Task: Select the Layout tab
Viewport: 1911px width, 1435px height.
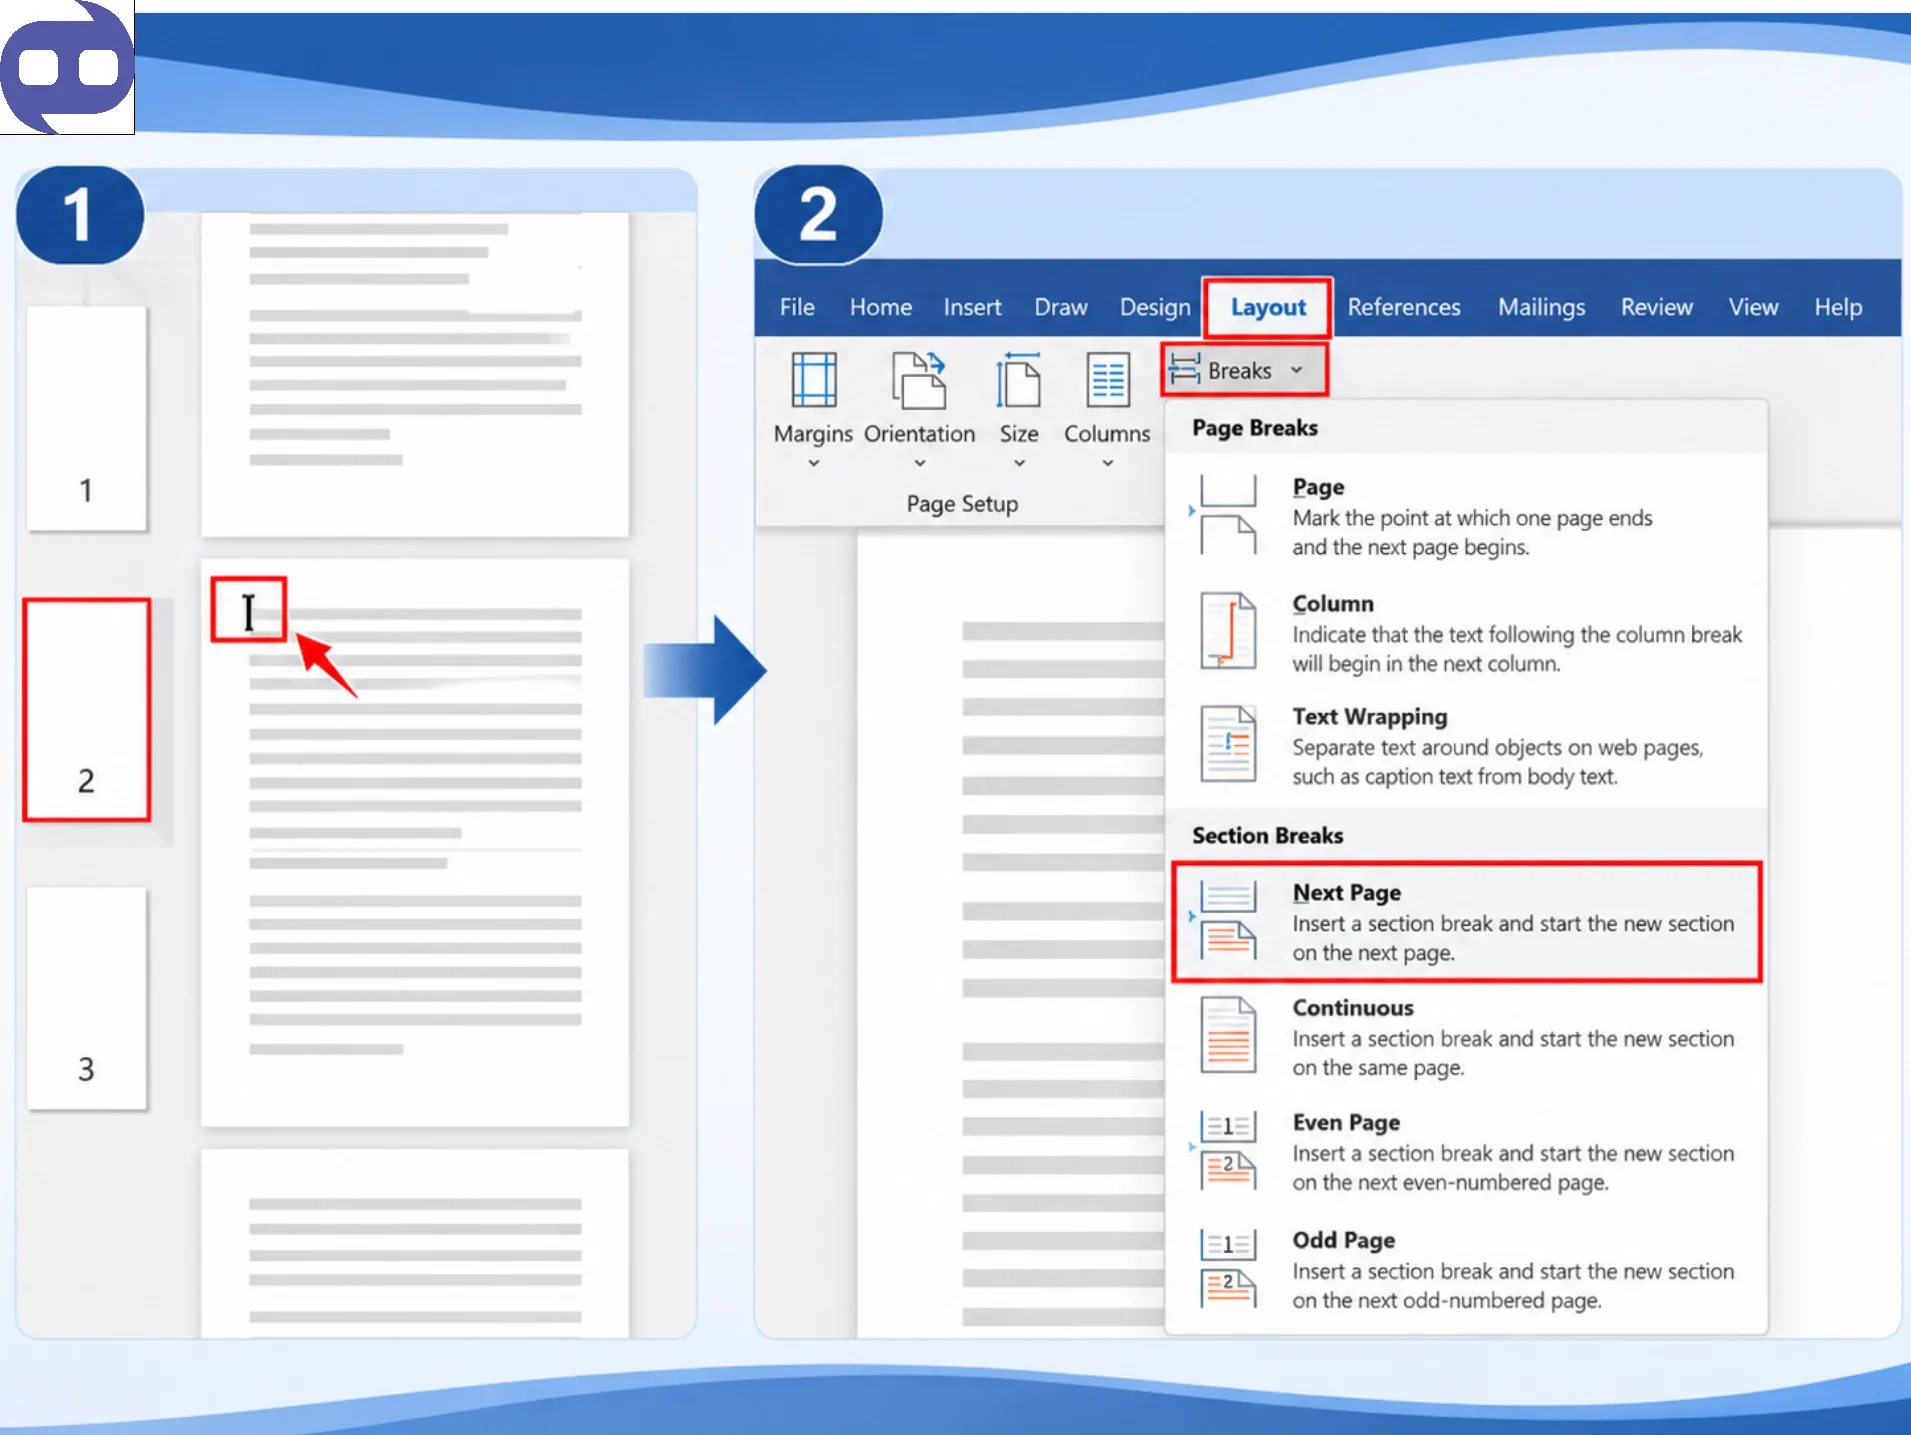Action: [1268, 307]
